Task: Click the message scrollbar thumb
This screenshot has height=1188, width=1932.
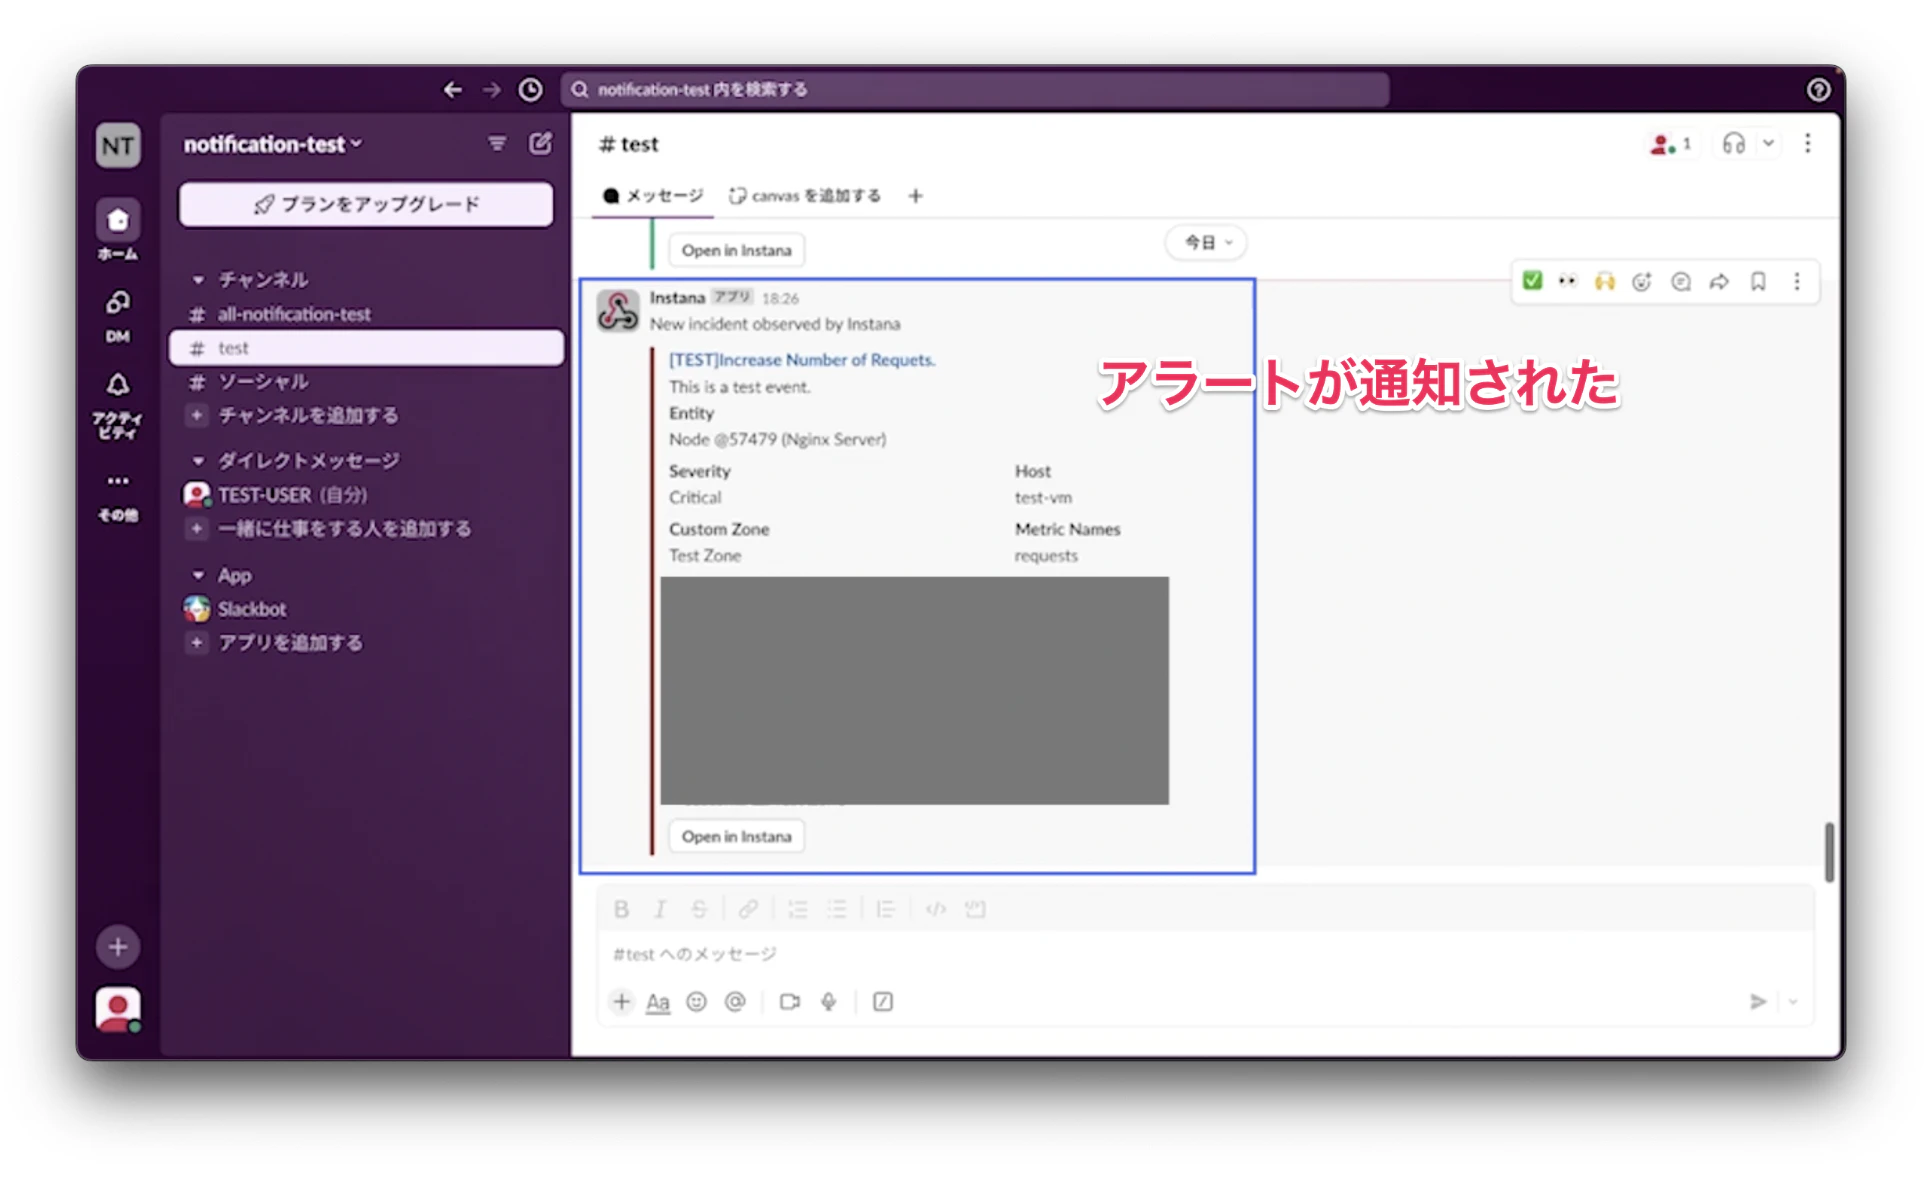Action: pyautogui.click(x=1829, y=852)
